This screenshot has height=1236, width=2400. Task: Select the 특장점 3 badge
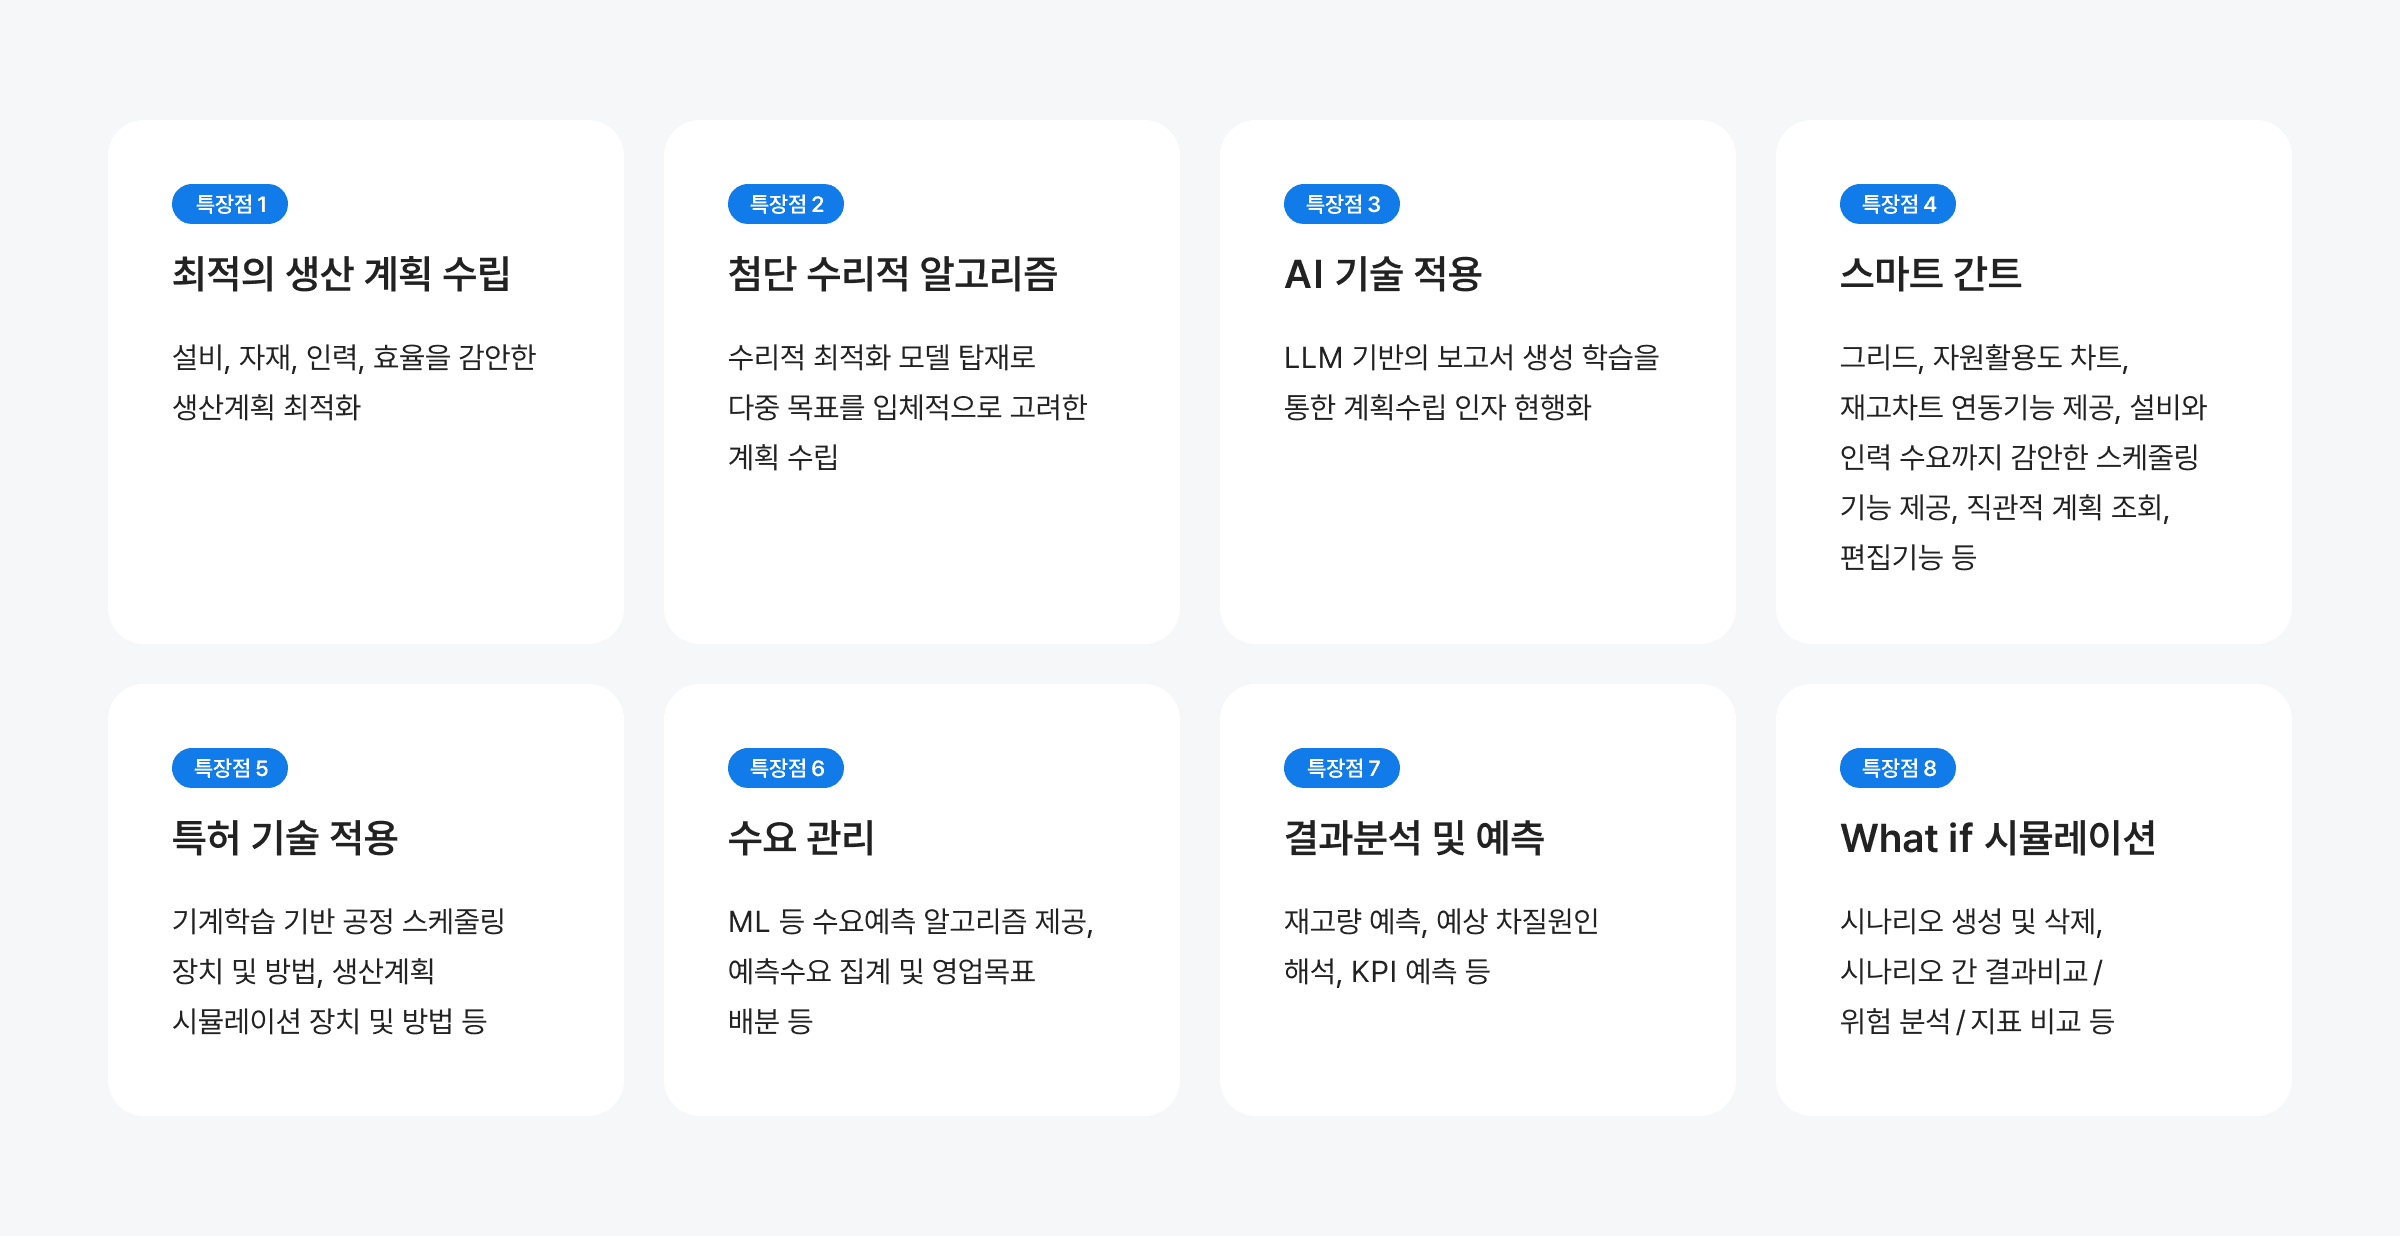click(x=1342, y=204)
